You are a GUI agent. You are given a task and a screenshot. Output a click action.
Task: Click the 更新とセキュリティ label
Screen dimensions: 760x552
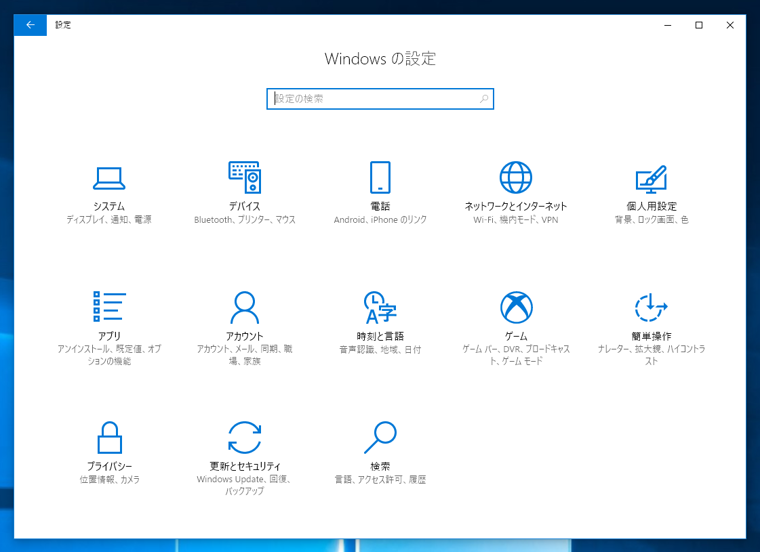point(245,466)
